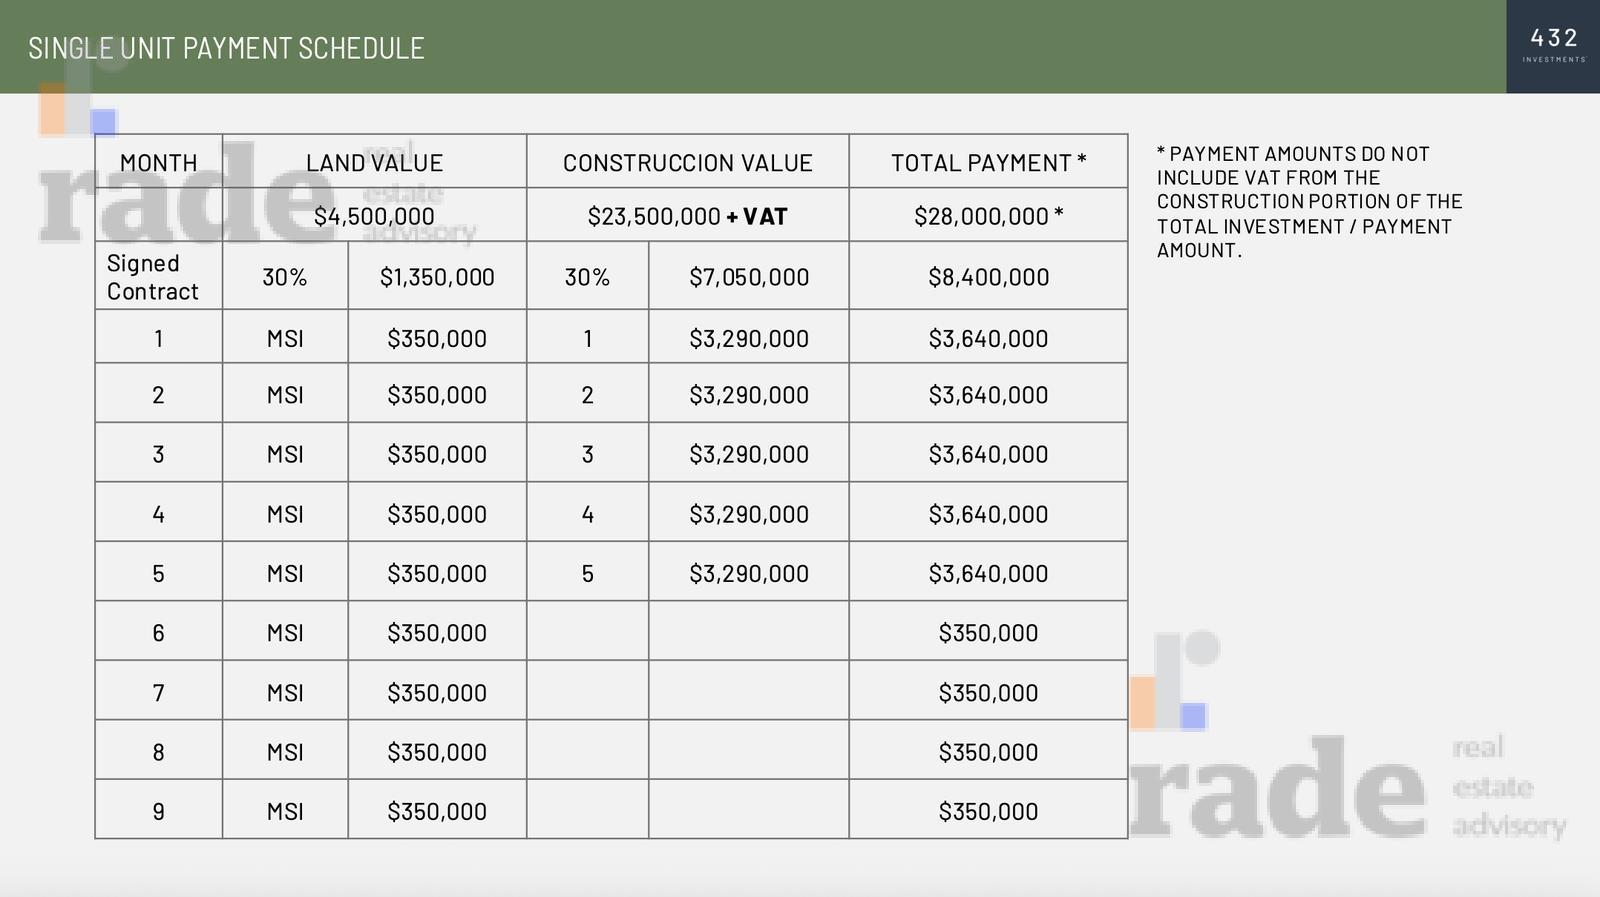Image resolution: width=1600 pixels, height=897 pixels.
Task: Click the MSI cell in month 1 row
Action: (x=285, y=337)
